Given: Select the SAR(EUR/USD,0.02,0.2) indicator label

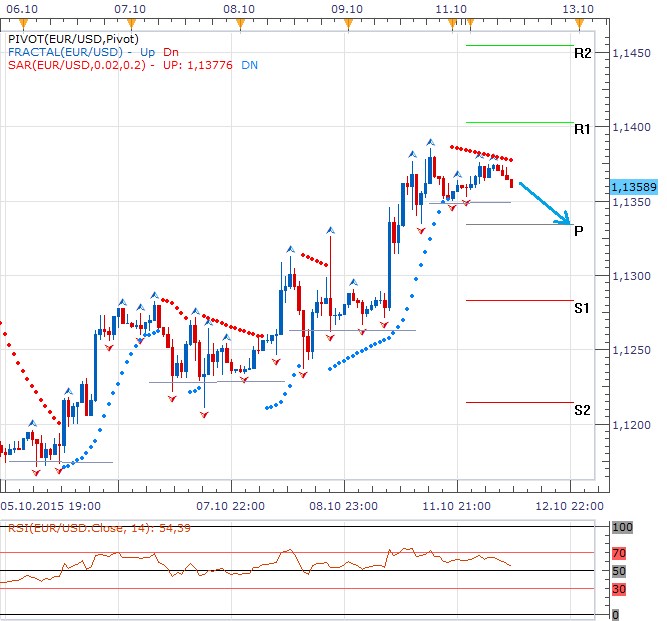Looking at the screenshot, I should point(76,64).
